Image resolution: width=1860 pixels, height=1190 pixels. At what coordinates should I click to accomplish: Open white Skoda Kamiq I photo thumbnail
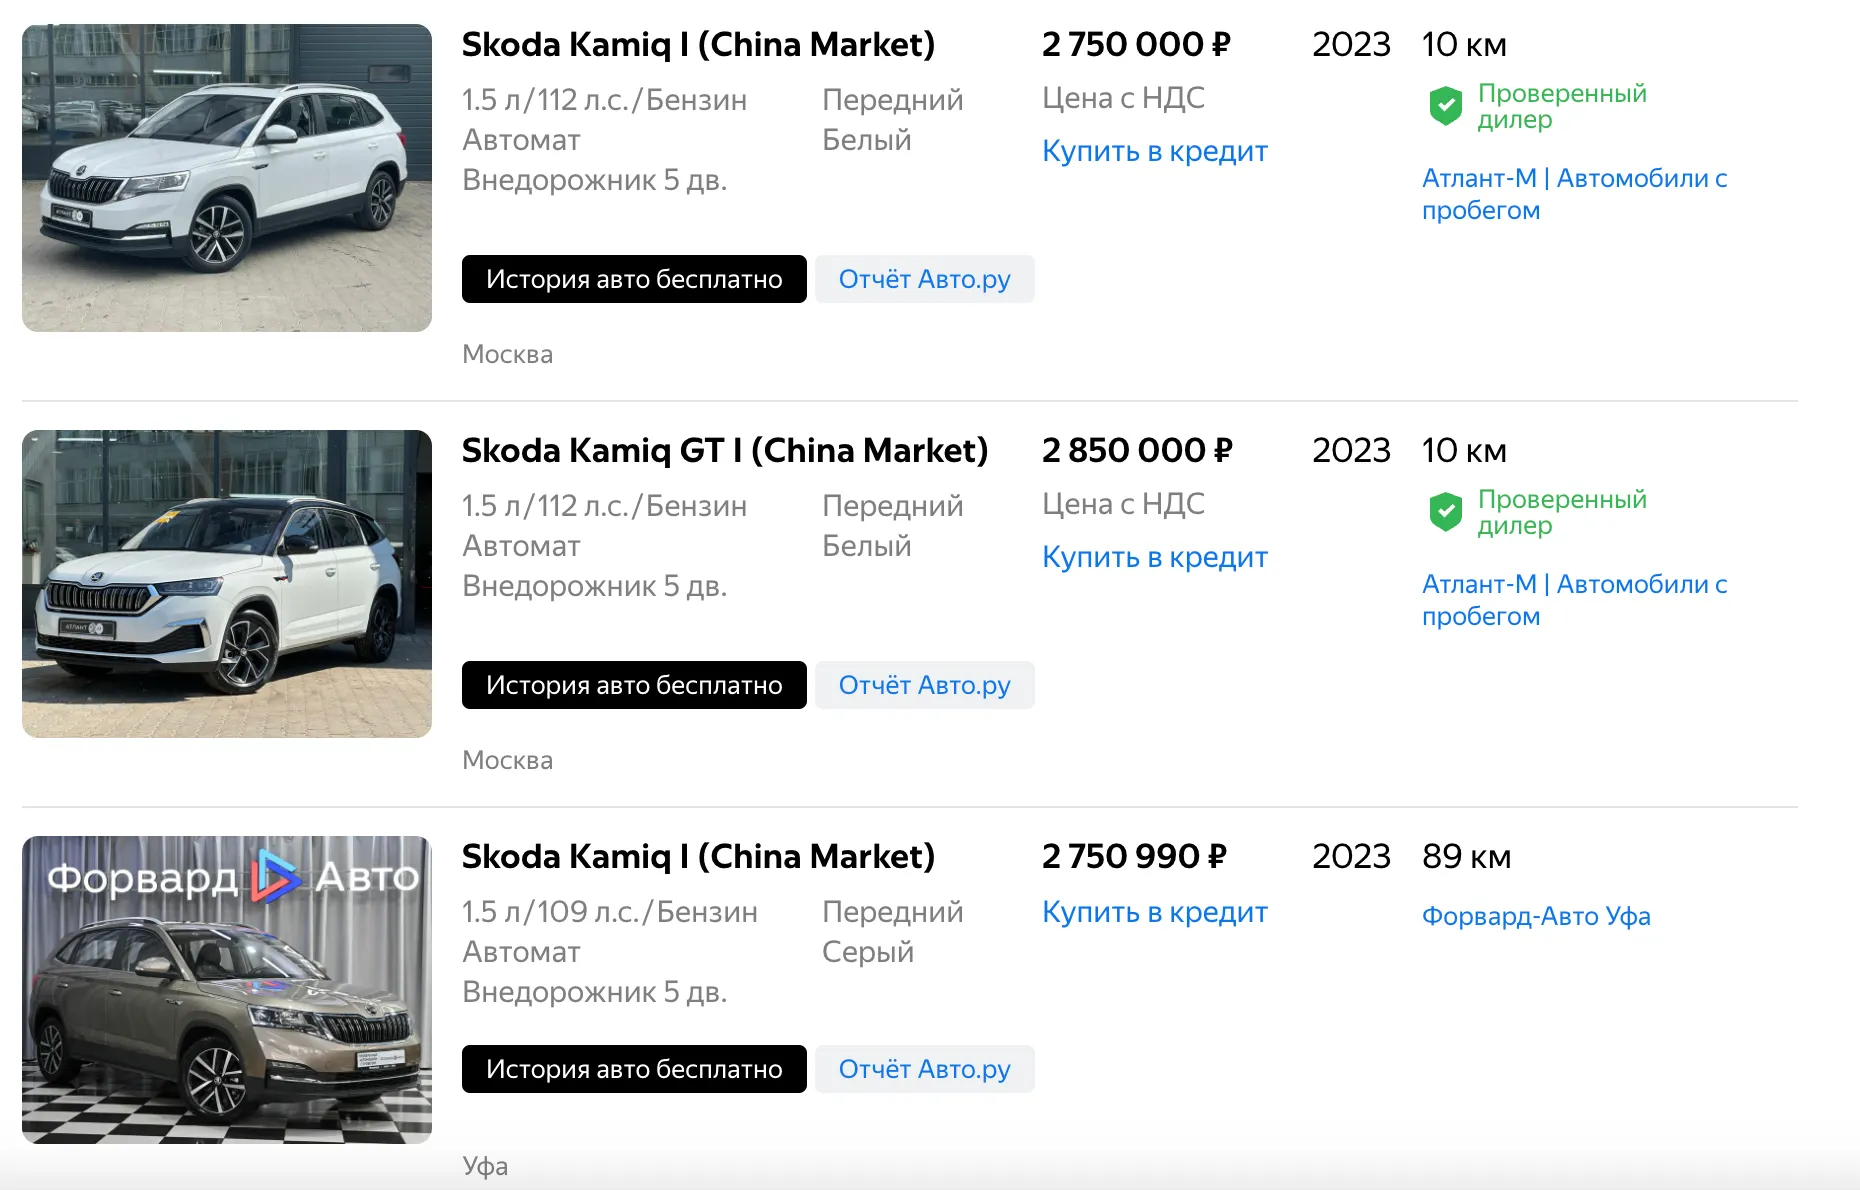point(227,178)
